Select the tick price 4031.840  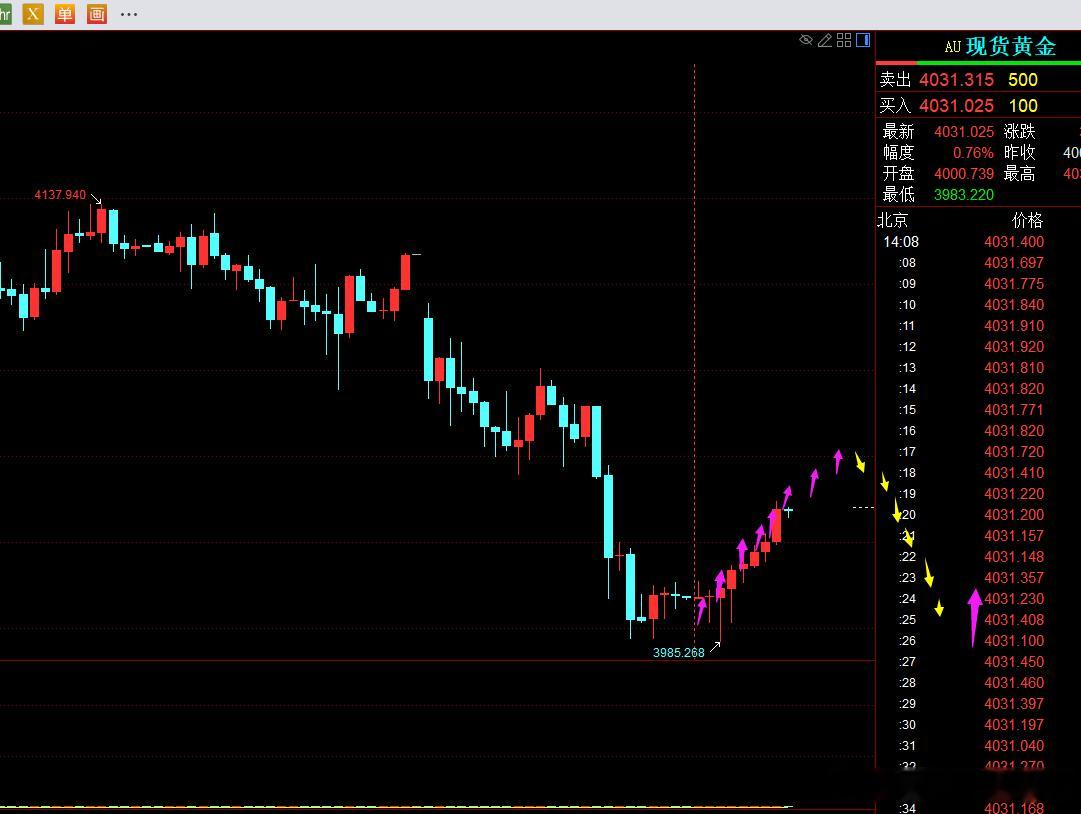tap(1014, 305)
